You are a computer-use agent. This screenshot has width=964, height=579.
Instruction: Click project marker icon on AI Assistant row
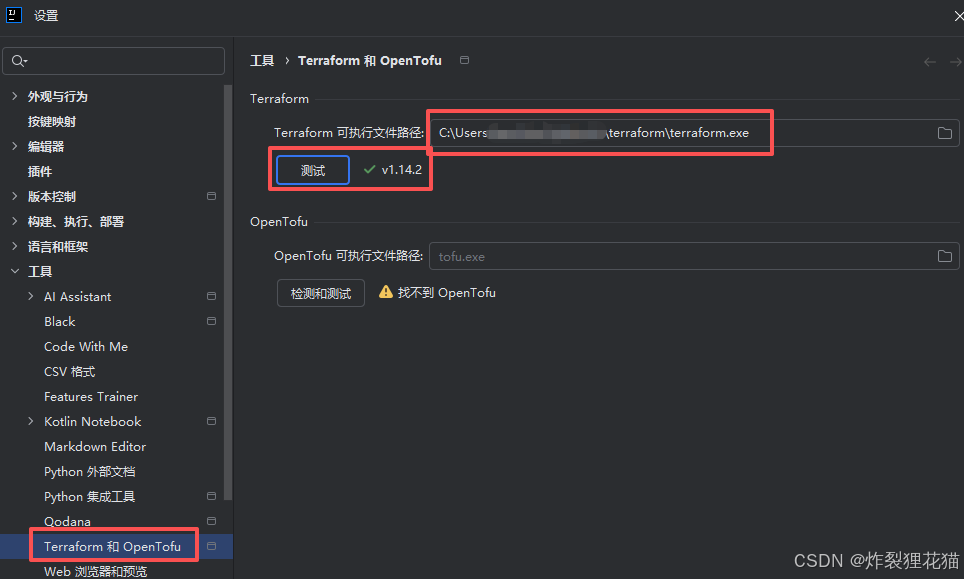pos(211,296)
